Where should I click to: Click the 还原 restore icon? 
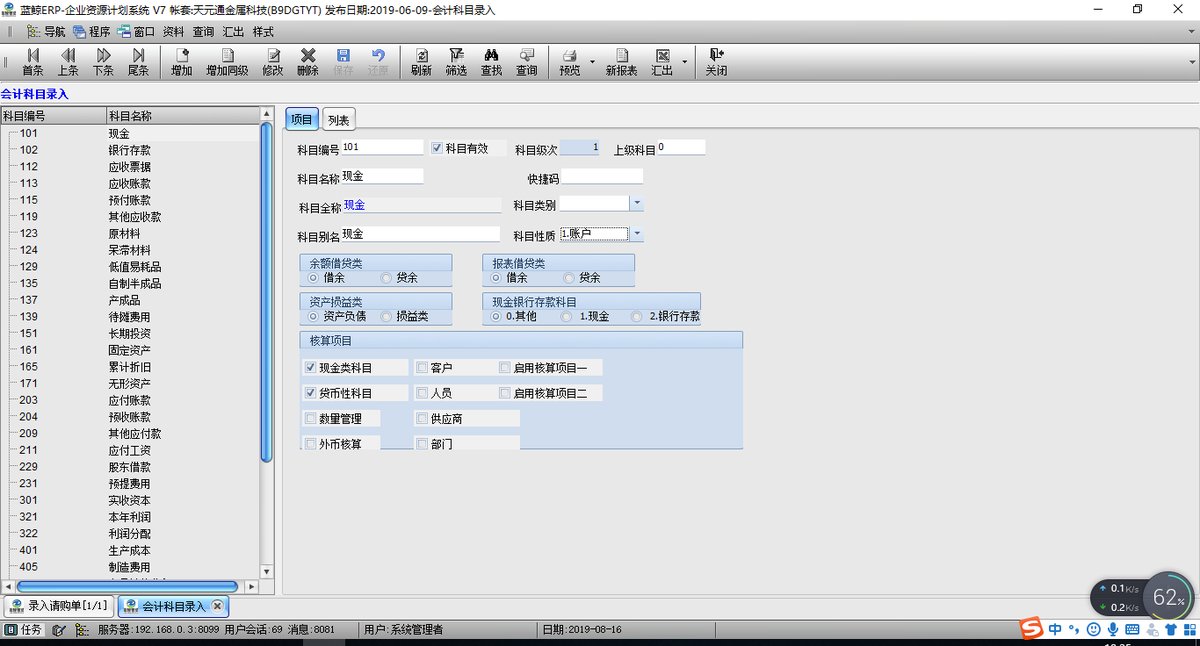pos(378,62)
